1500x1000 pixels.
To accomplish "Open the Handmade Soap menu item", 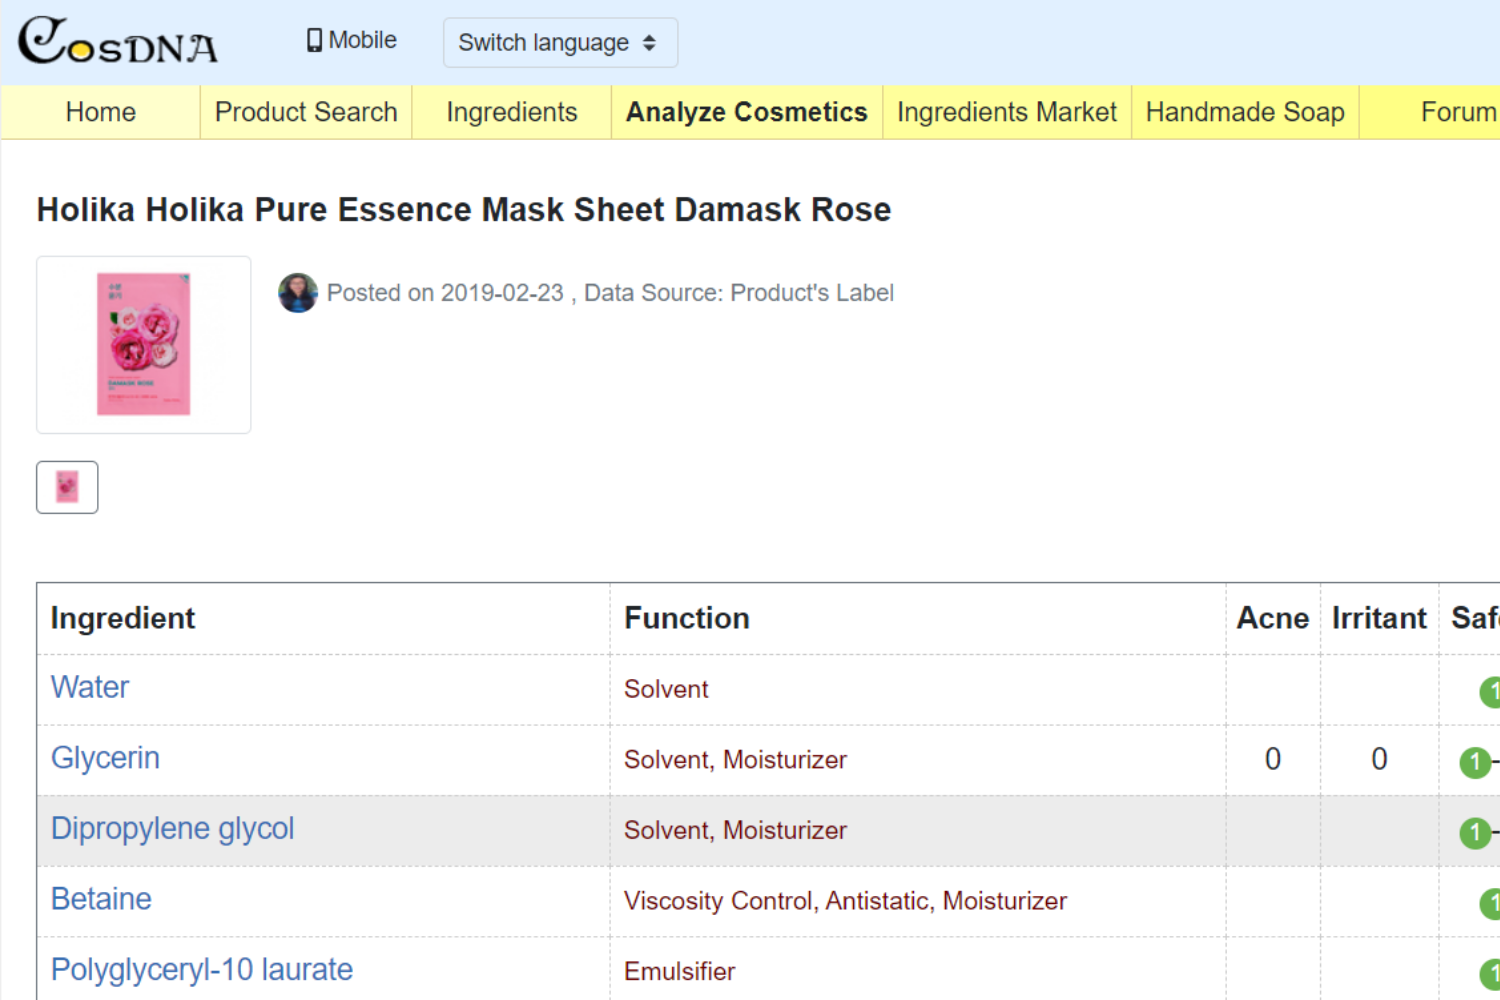I will pos(1245,112).
